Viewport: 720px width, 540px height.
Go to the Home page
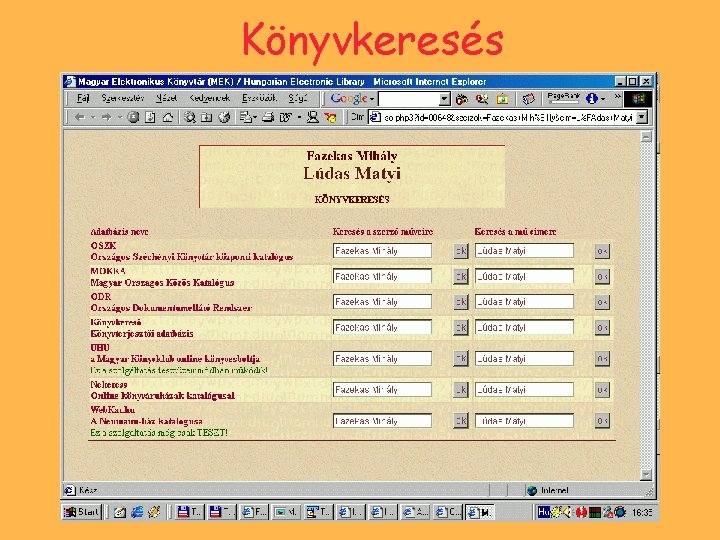coord(168,118)
